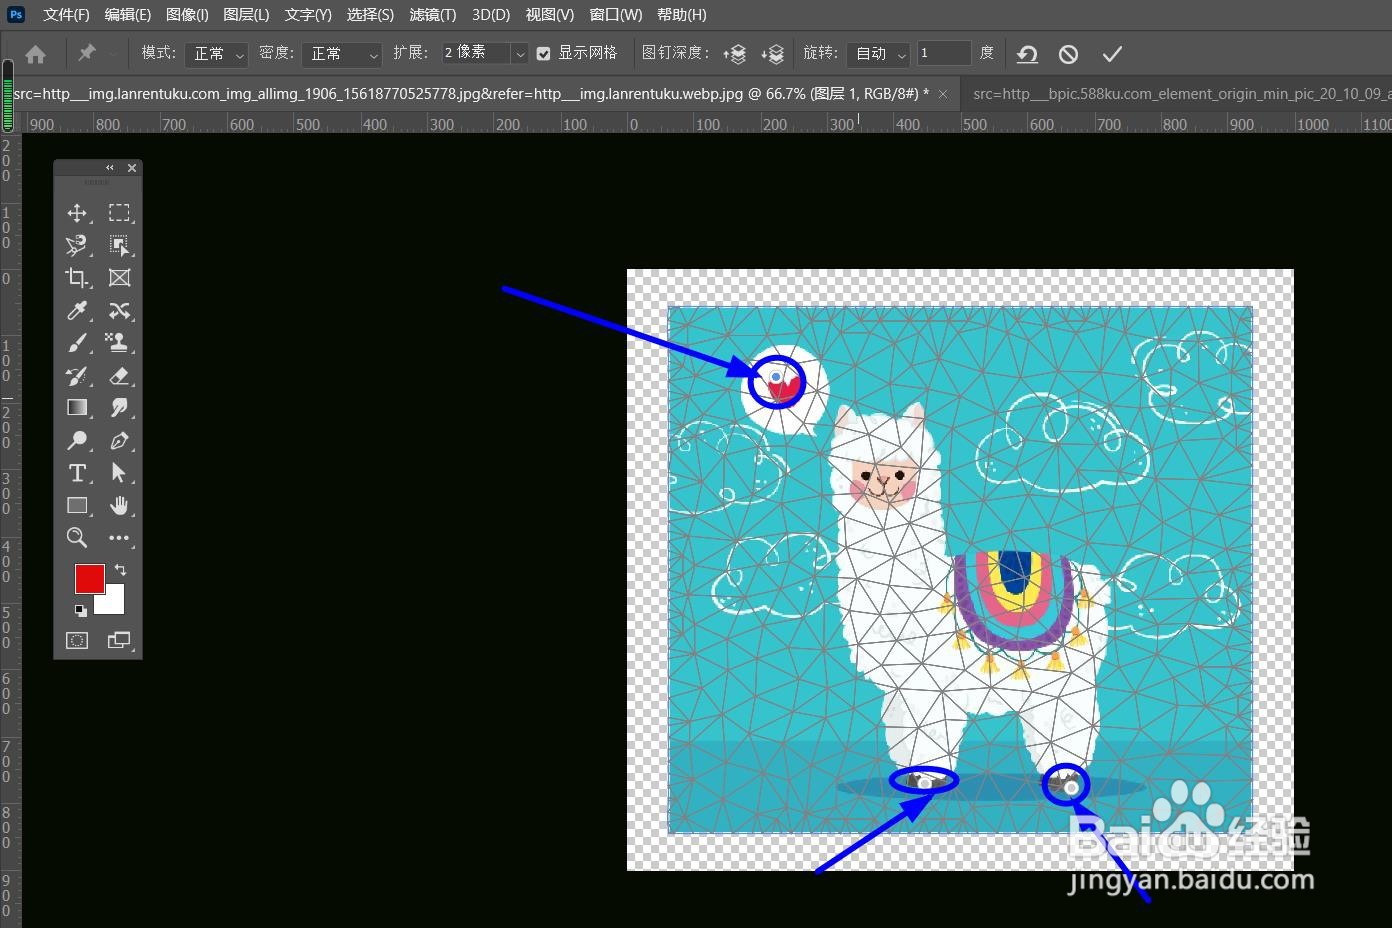Open the 密度 (density) dropdown
Image resolution: width=1392 pixels, height=928 pixels.
[342, 54]
